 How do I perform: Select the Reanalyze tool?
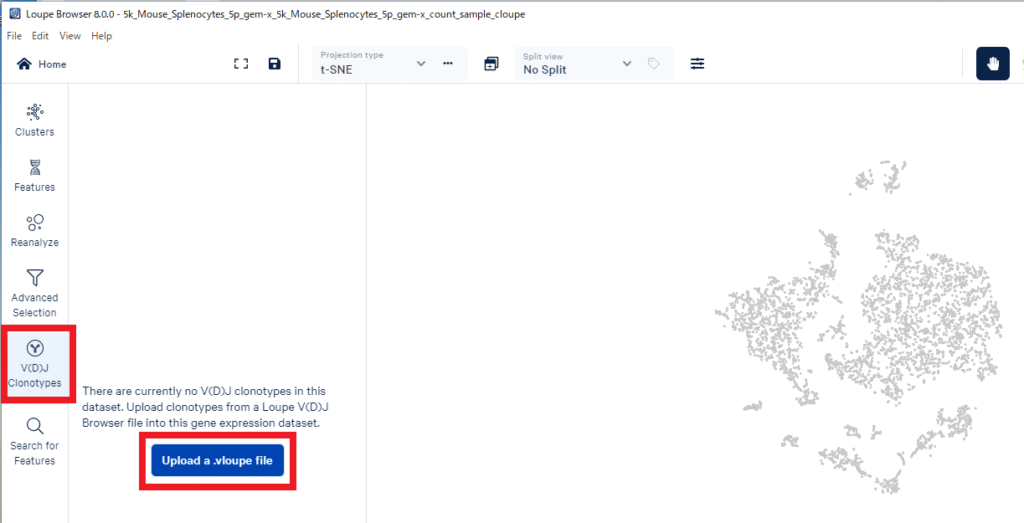click(34, 230)
